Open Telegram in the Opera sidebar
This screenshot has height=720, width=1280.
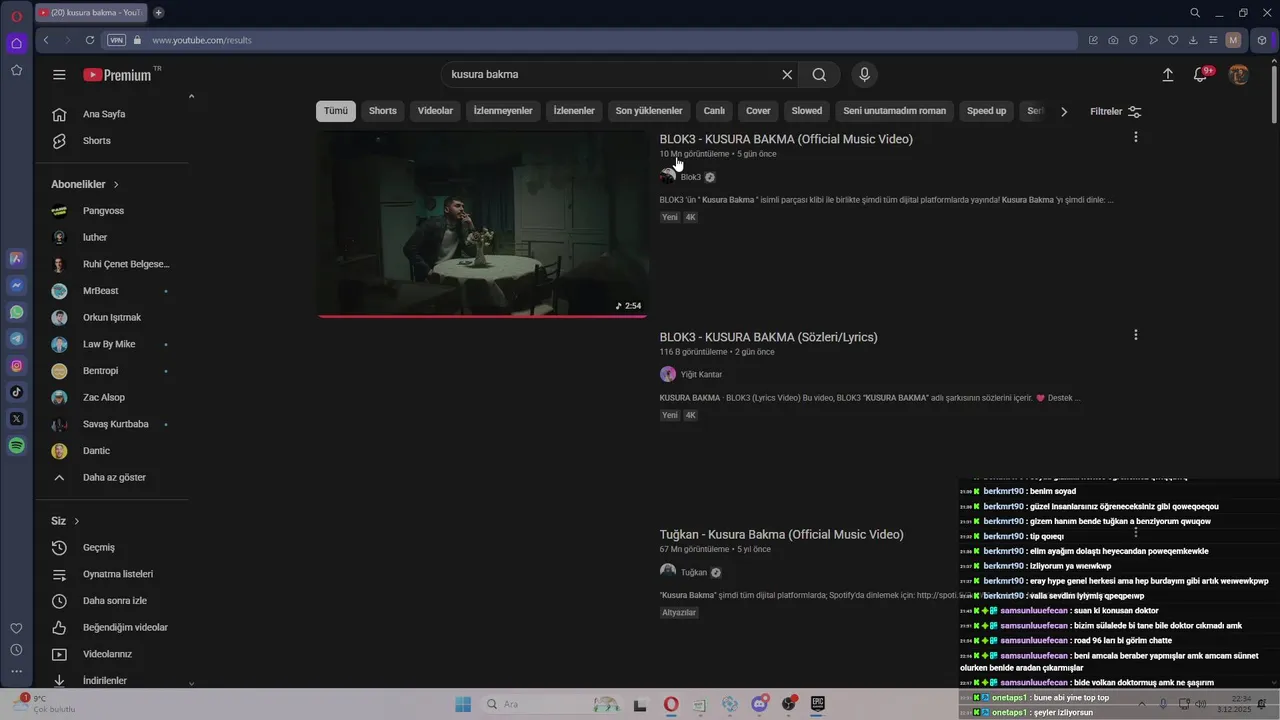(x=17, y=339)
